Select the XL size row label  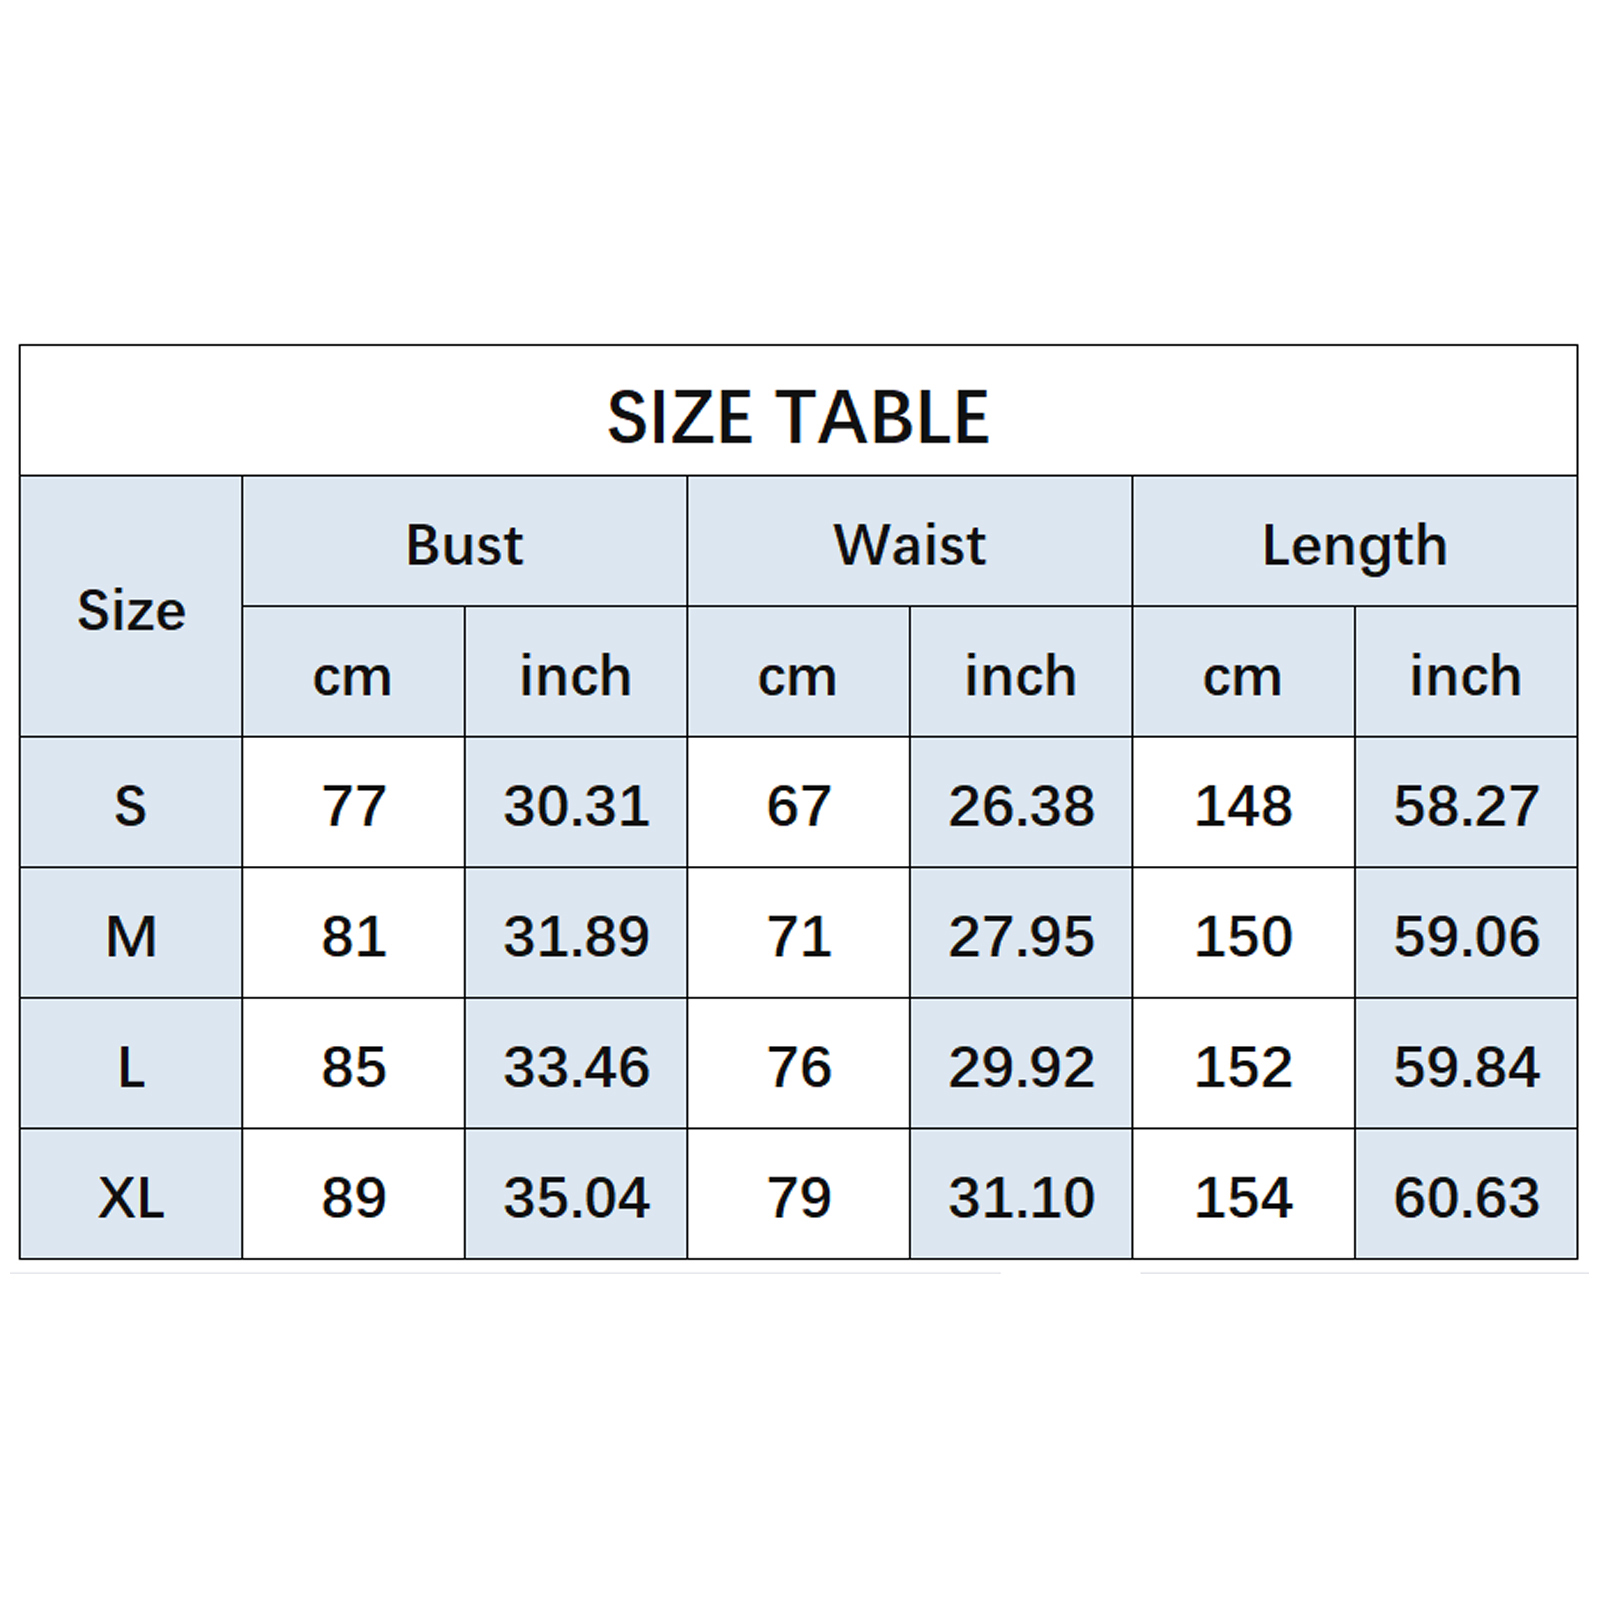pyautogui.click(x=131, y=1197)
